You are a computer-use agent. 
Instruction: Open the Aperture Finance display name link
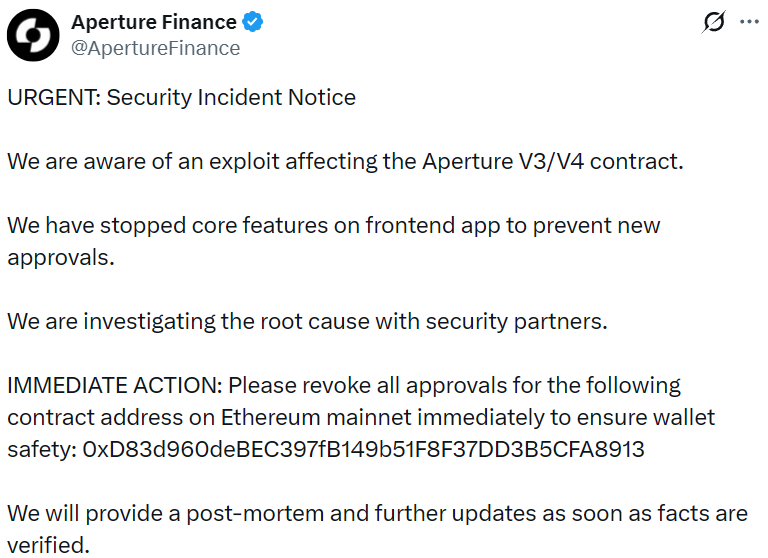pyautogui.click(x=154, y=22)
